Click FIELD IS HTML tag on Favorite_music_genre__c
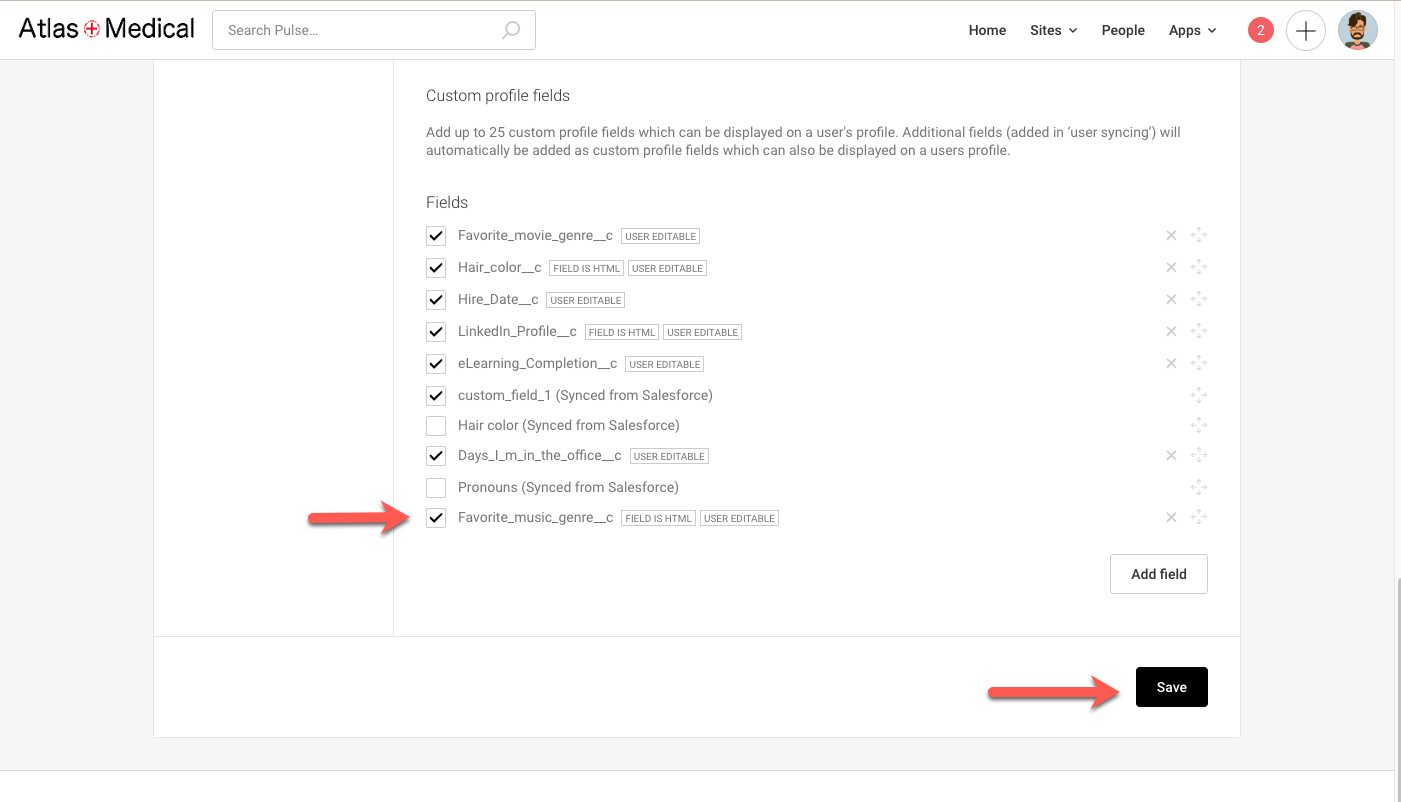This screenshot has height=802, width=1401. coord(658,518)
